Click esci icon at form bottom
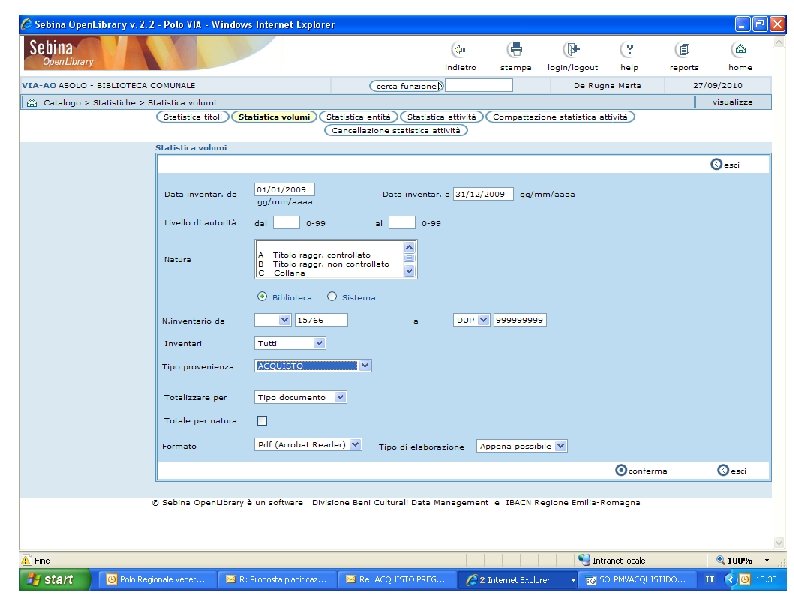Screen dimensions: 794x595 [723, 470]
